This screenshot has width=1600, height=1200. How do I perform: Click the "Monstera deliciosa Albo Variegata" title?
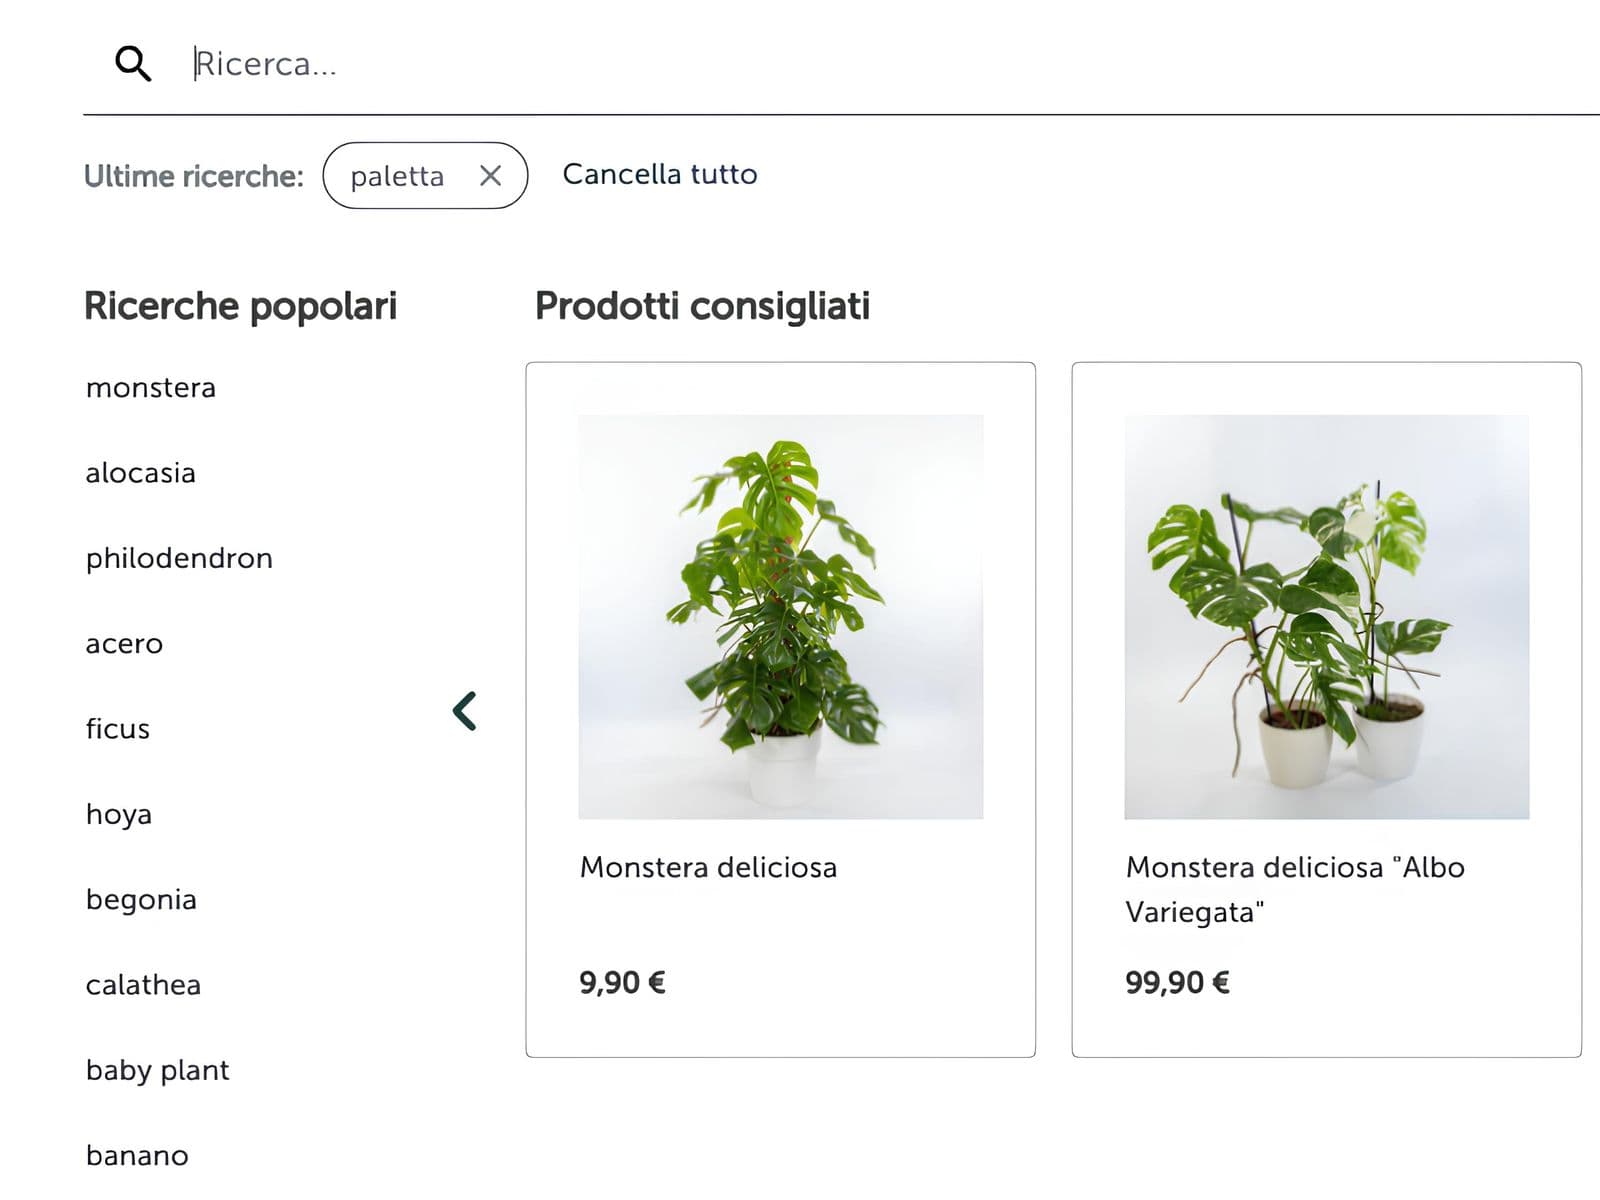1294,889
